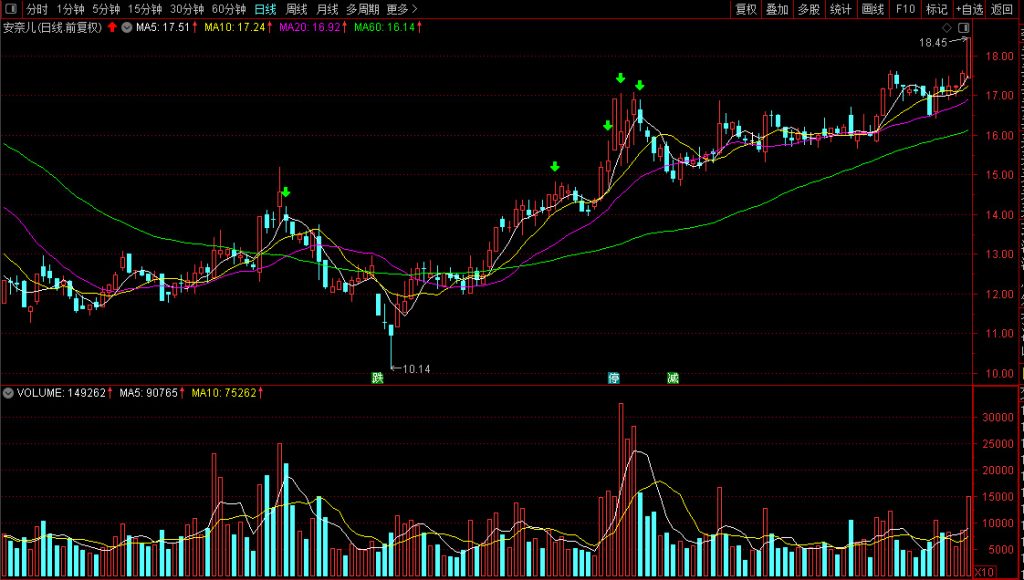Click the highest green arrow signal near 17.5
1024x580 pixels.
pyautogui.click(x=621, y=78)
